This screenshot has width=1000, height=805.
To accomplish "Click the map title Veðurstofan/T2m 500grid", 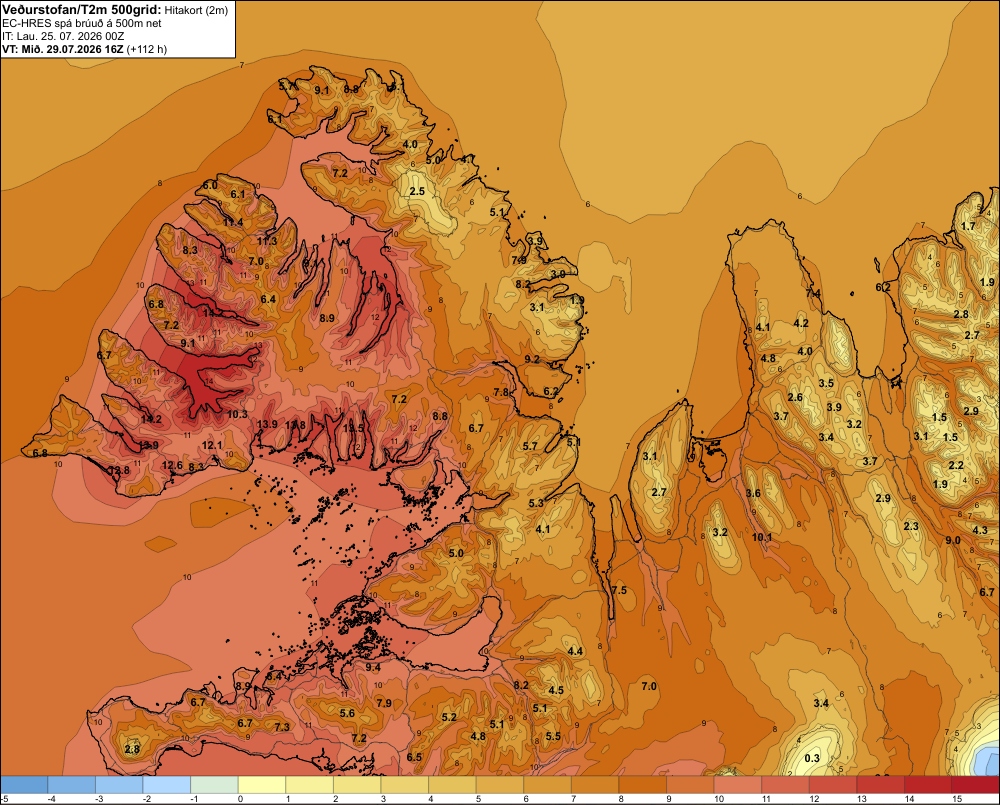I will click(81, 10).
